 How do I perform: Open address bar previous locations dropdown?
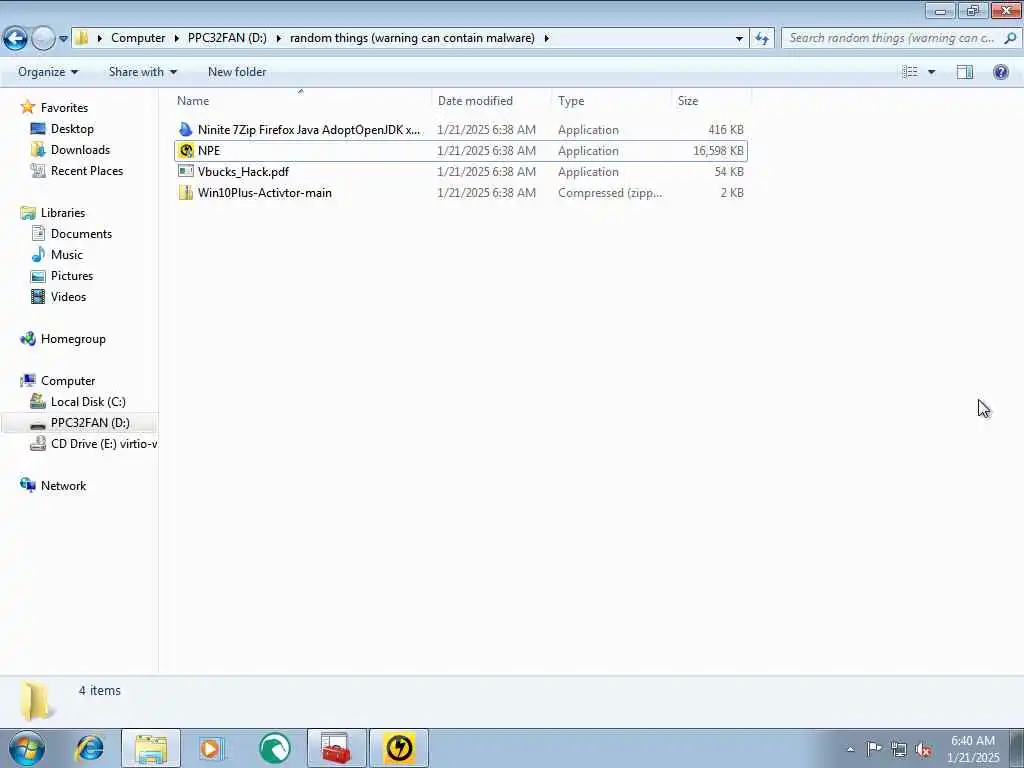(739, 39)
